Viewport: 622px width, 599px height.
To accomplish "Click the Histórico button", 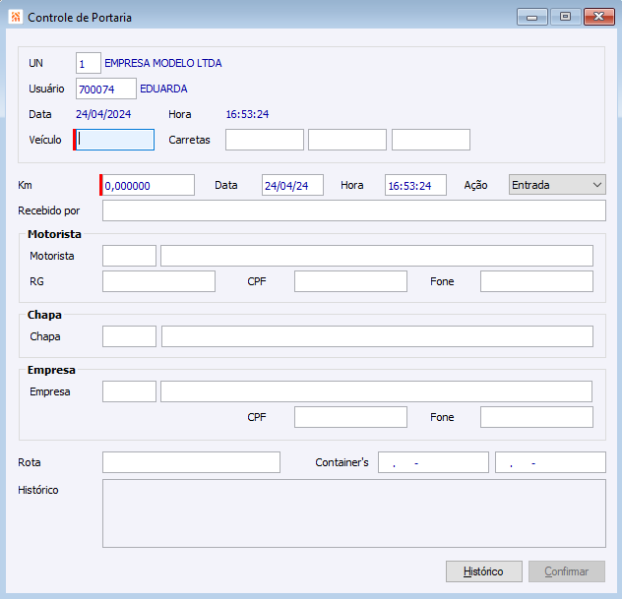I will pos(484,571).
